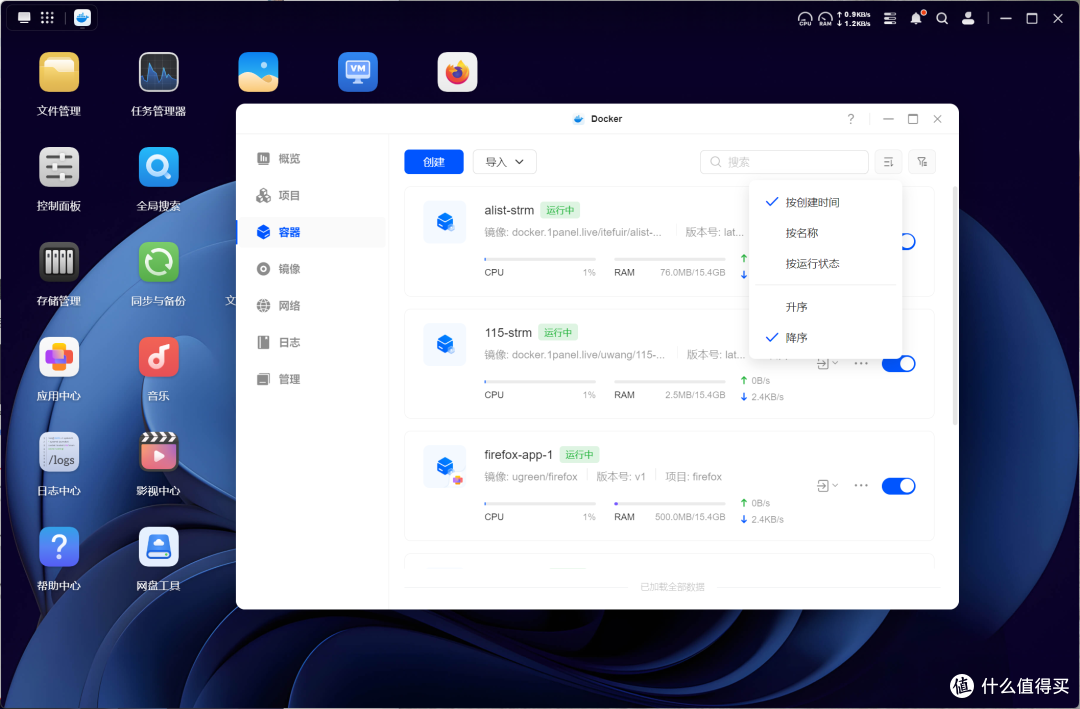Open the app grid launcher in taskbar
The height and width of the screenshot is (709, 1080).
[x=47, y=18]
